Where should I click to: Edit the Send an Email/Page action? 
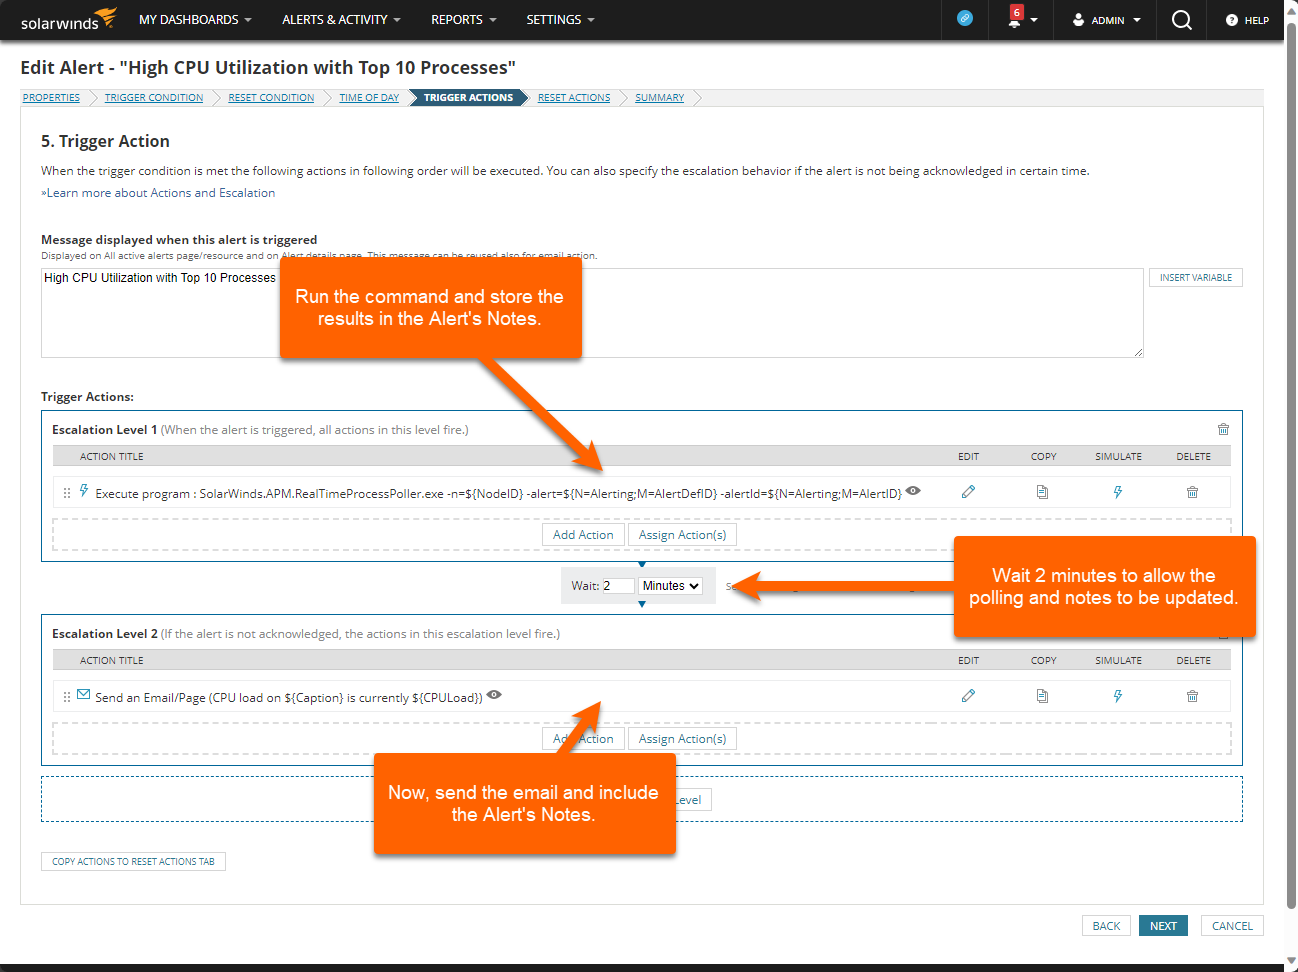pos(968,696)
